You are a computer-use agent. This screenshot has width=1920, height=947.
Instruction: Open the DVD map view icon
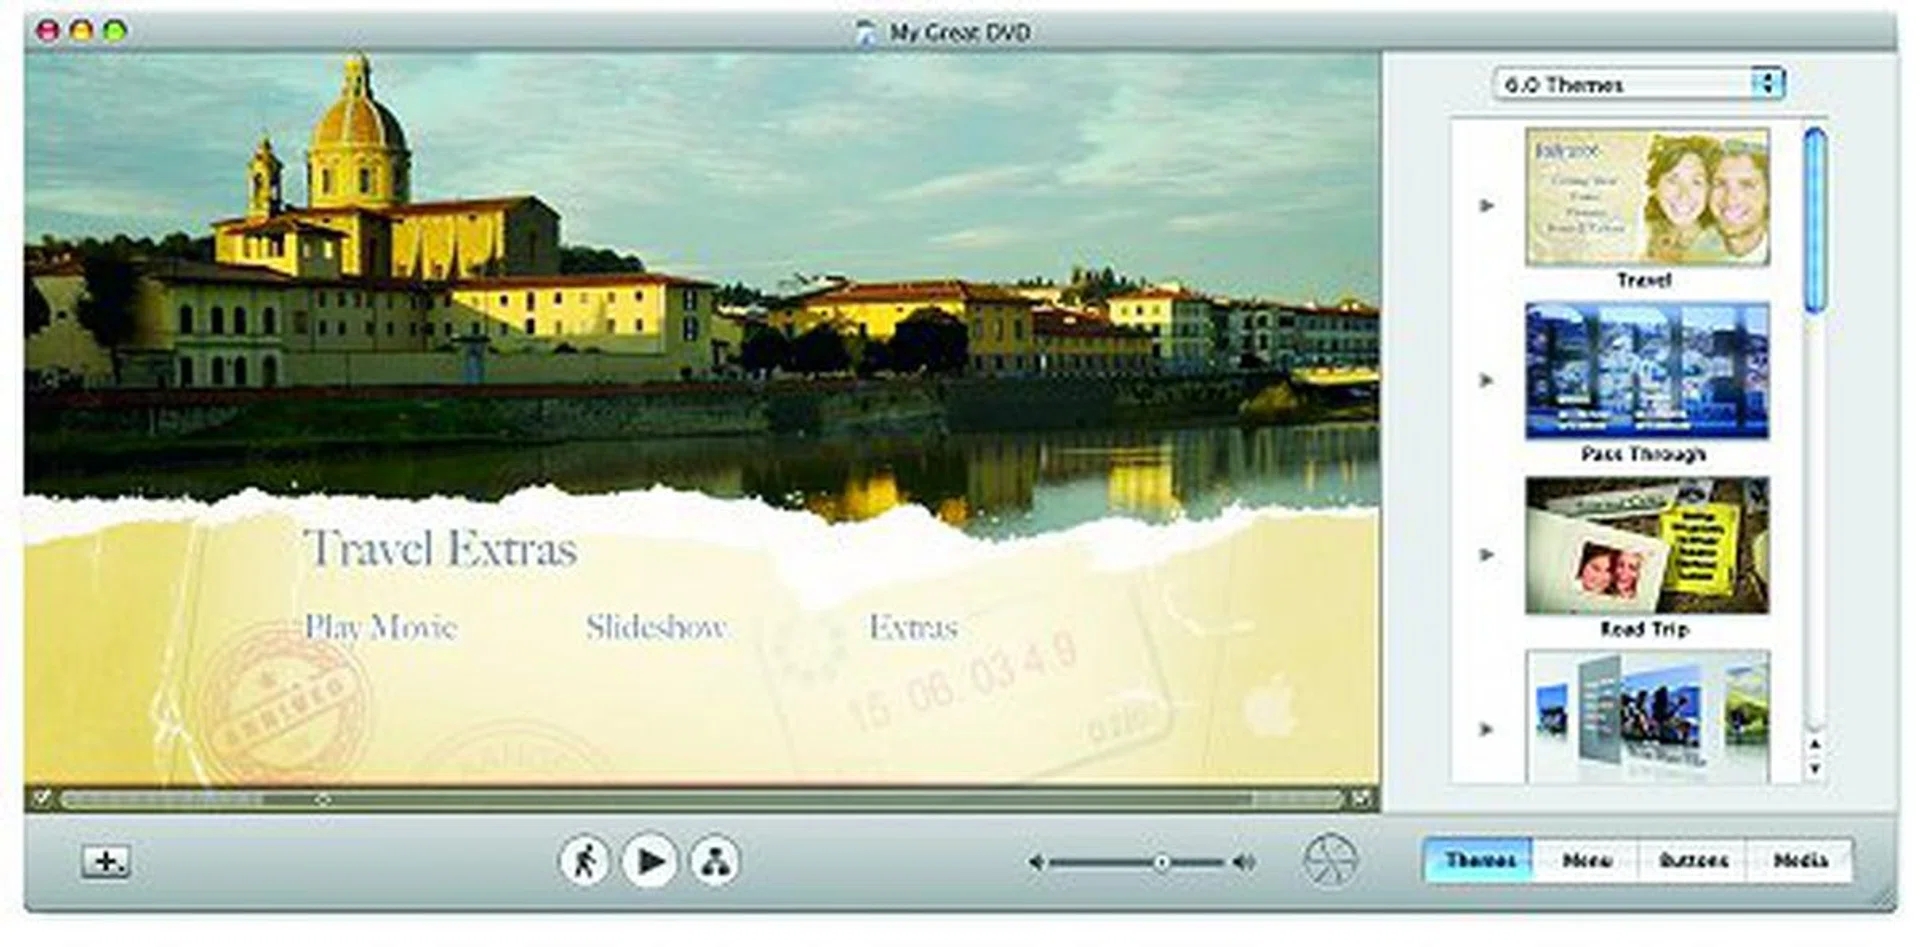tap(714, 860)
